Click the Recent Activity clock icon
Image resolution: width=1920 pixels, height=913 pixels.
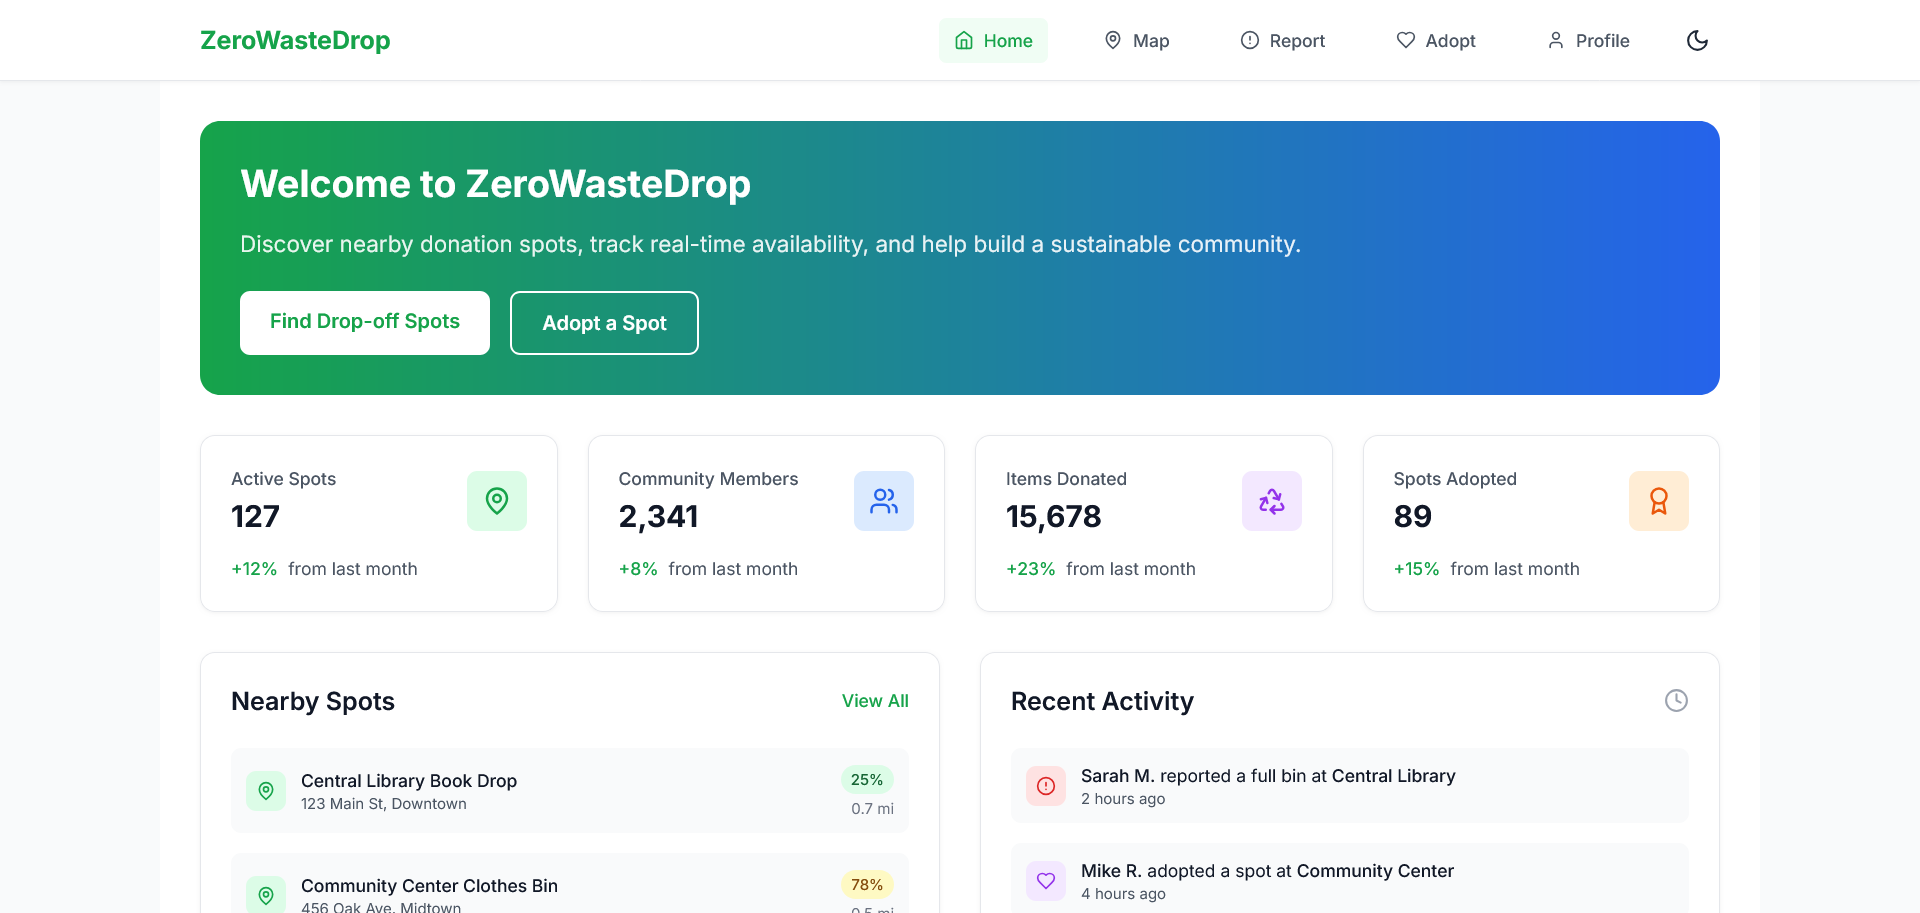tap(1676, 700)
